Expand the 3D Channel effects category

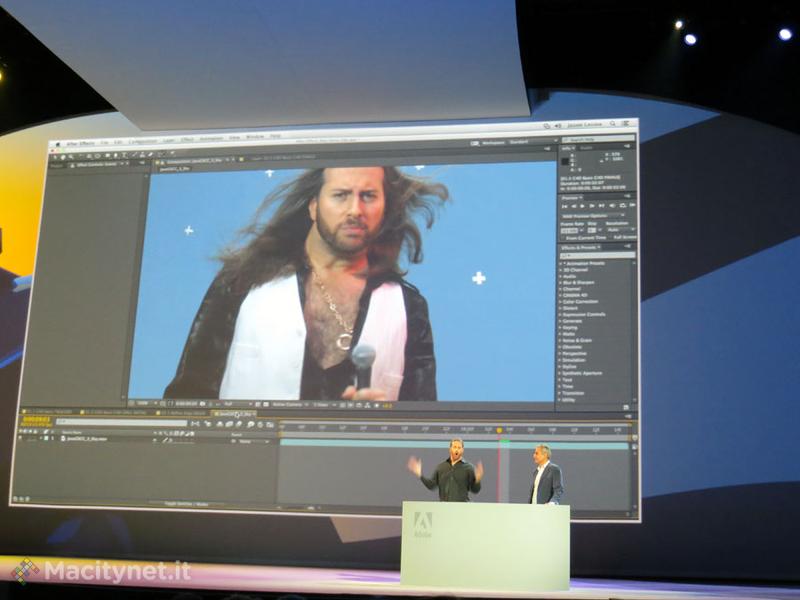561,270
